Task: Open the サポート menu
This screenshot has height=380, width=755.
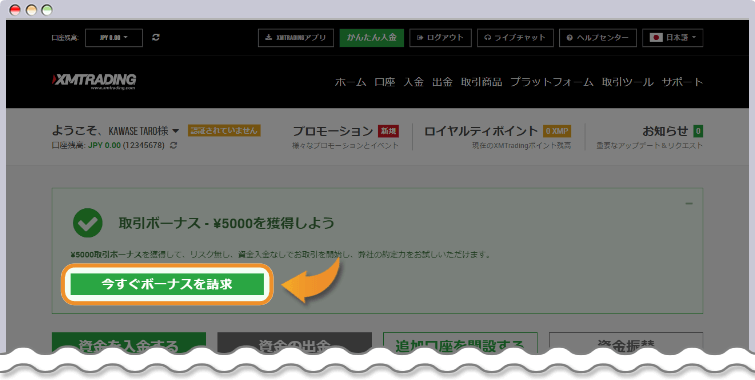Action: click(x=682, y=82)
